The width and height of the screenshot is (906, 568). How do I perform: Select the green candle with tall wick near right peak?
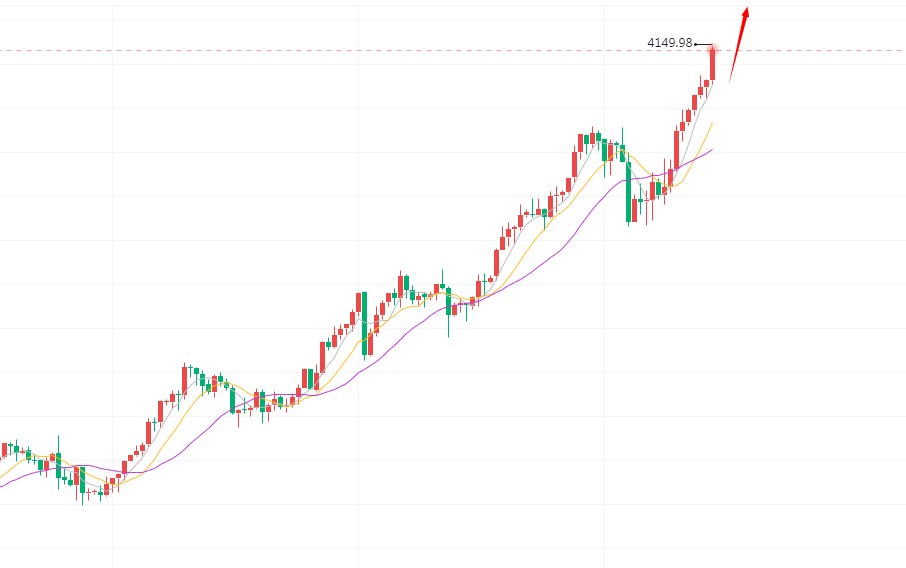point(622,152)
